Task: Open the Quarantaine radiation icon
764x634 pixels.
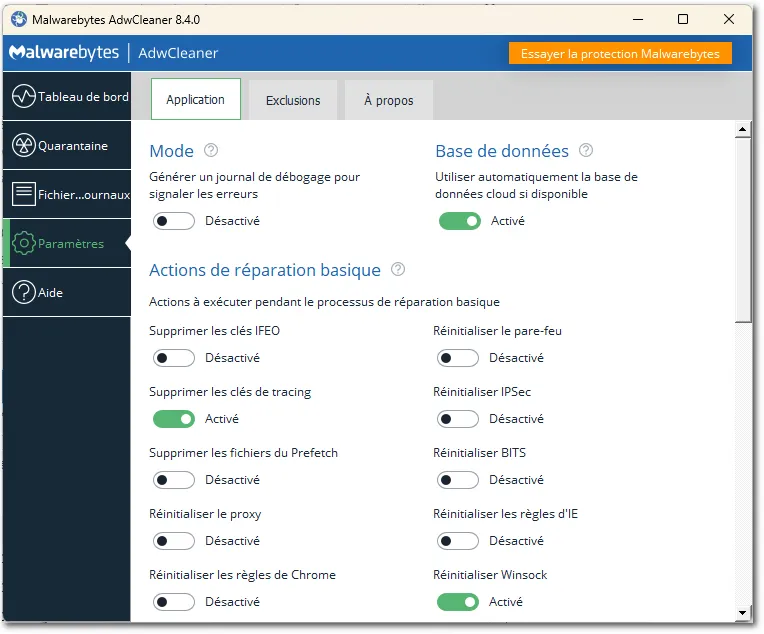Action: [24, 145]
